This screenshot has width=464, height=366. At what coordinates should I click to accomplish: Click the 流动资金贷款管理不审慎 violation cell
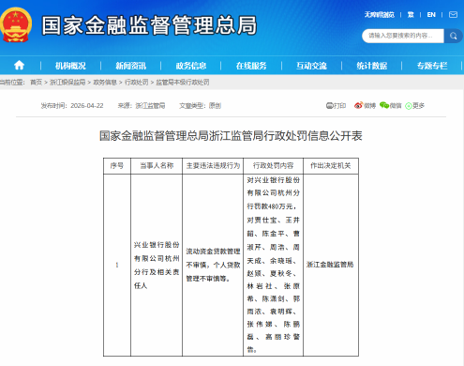213,265
